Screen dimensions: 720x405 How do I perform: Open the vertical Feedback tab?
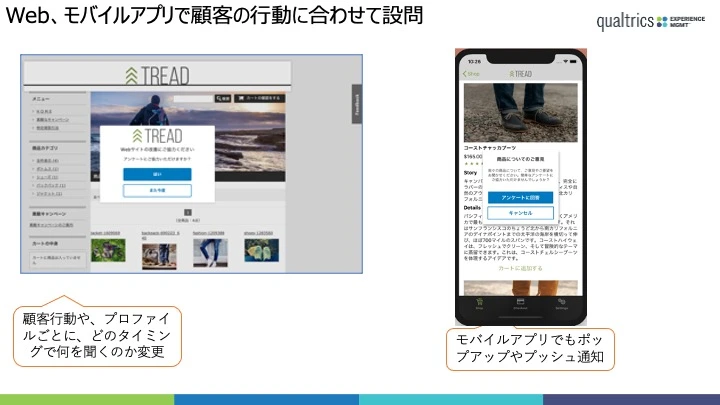(x=356, y=104)
